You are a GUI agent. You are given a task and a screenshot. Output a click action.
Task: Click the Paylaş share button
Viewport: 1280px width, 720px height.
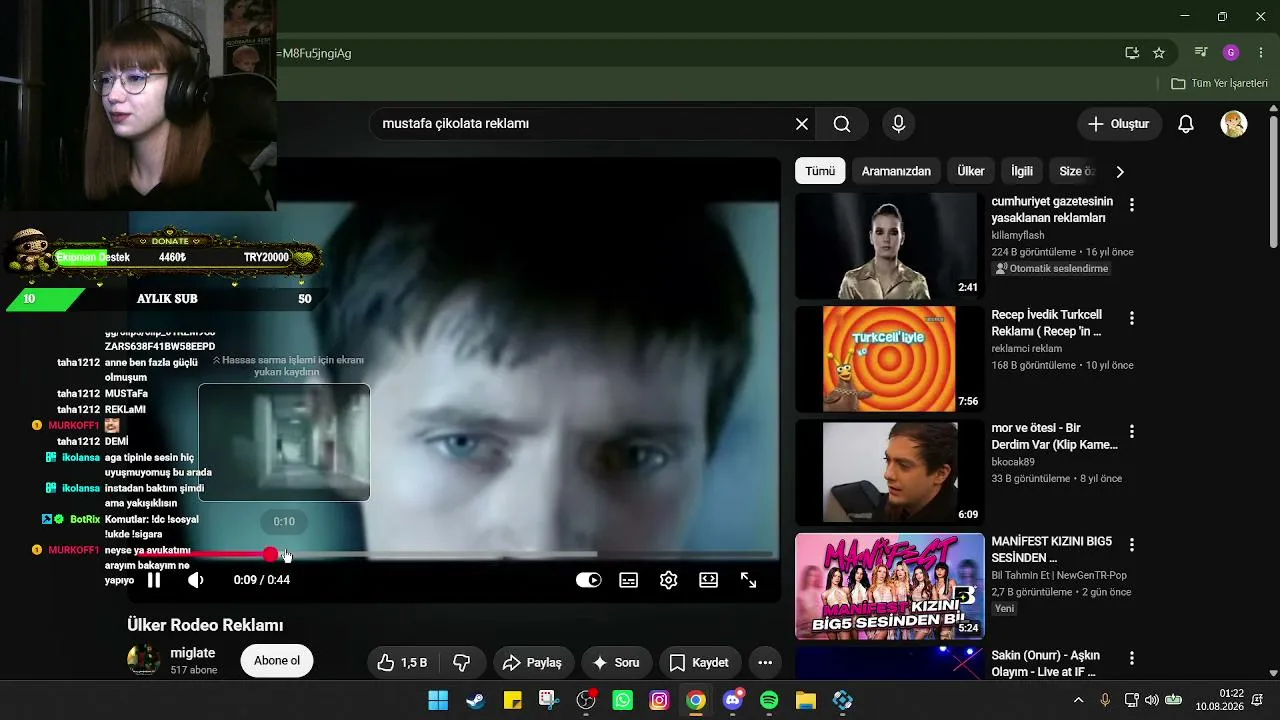tap(532, 662)
